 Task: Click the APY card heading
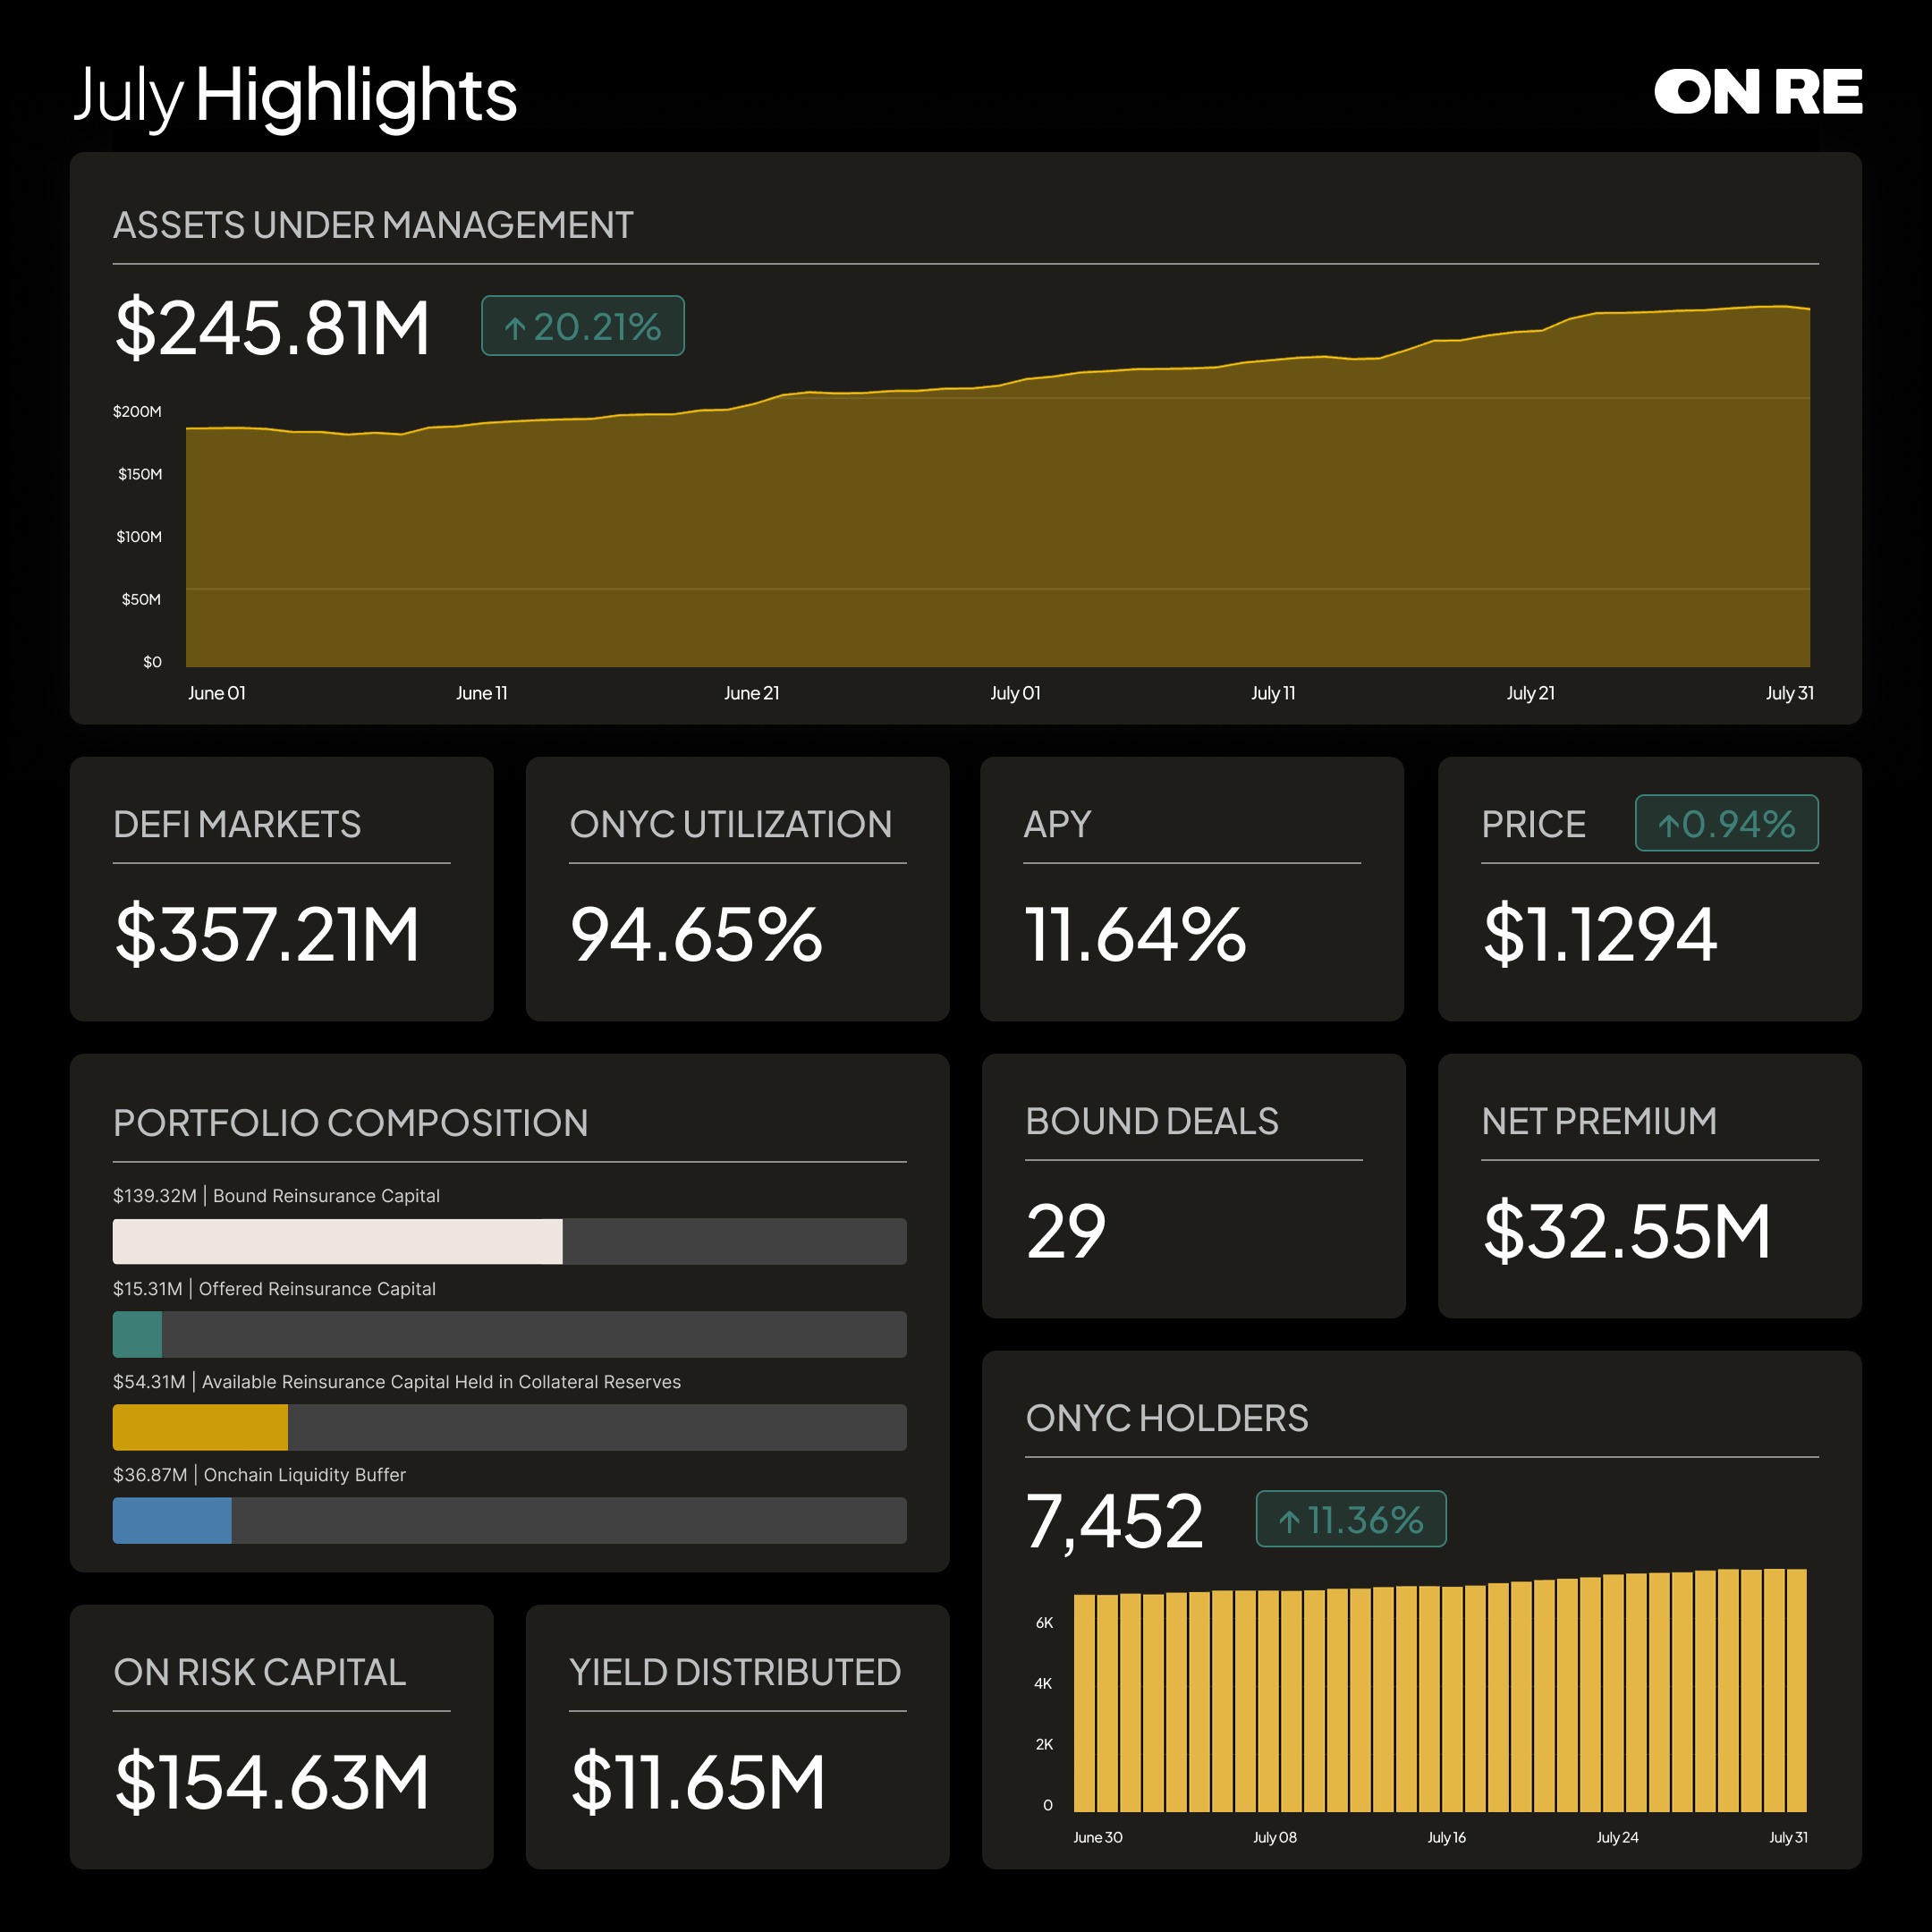(1057, 824)
